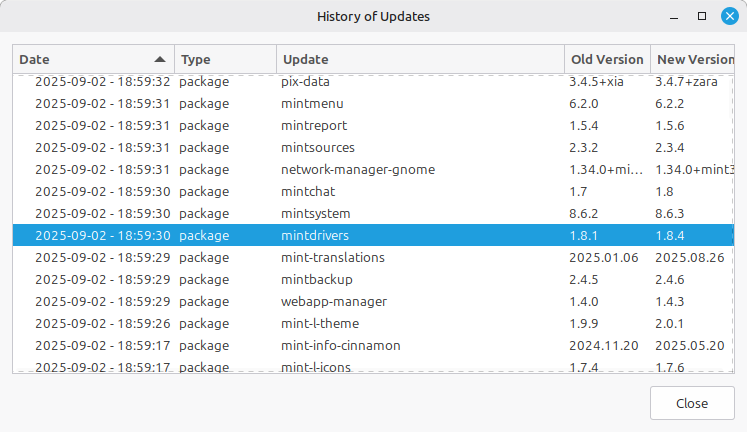Sort by the Old Version column header

[607, 60]
